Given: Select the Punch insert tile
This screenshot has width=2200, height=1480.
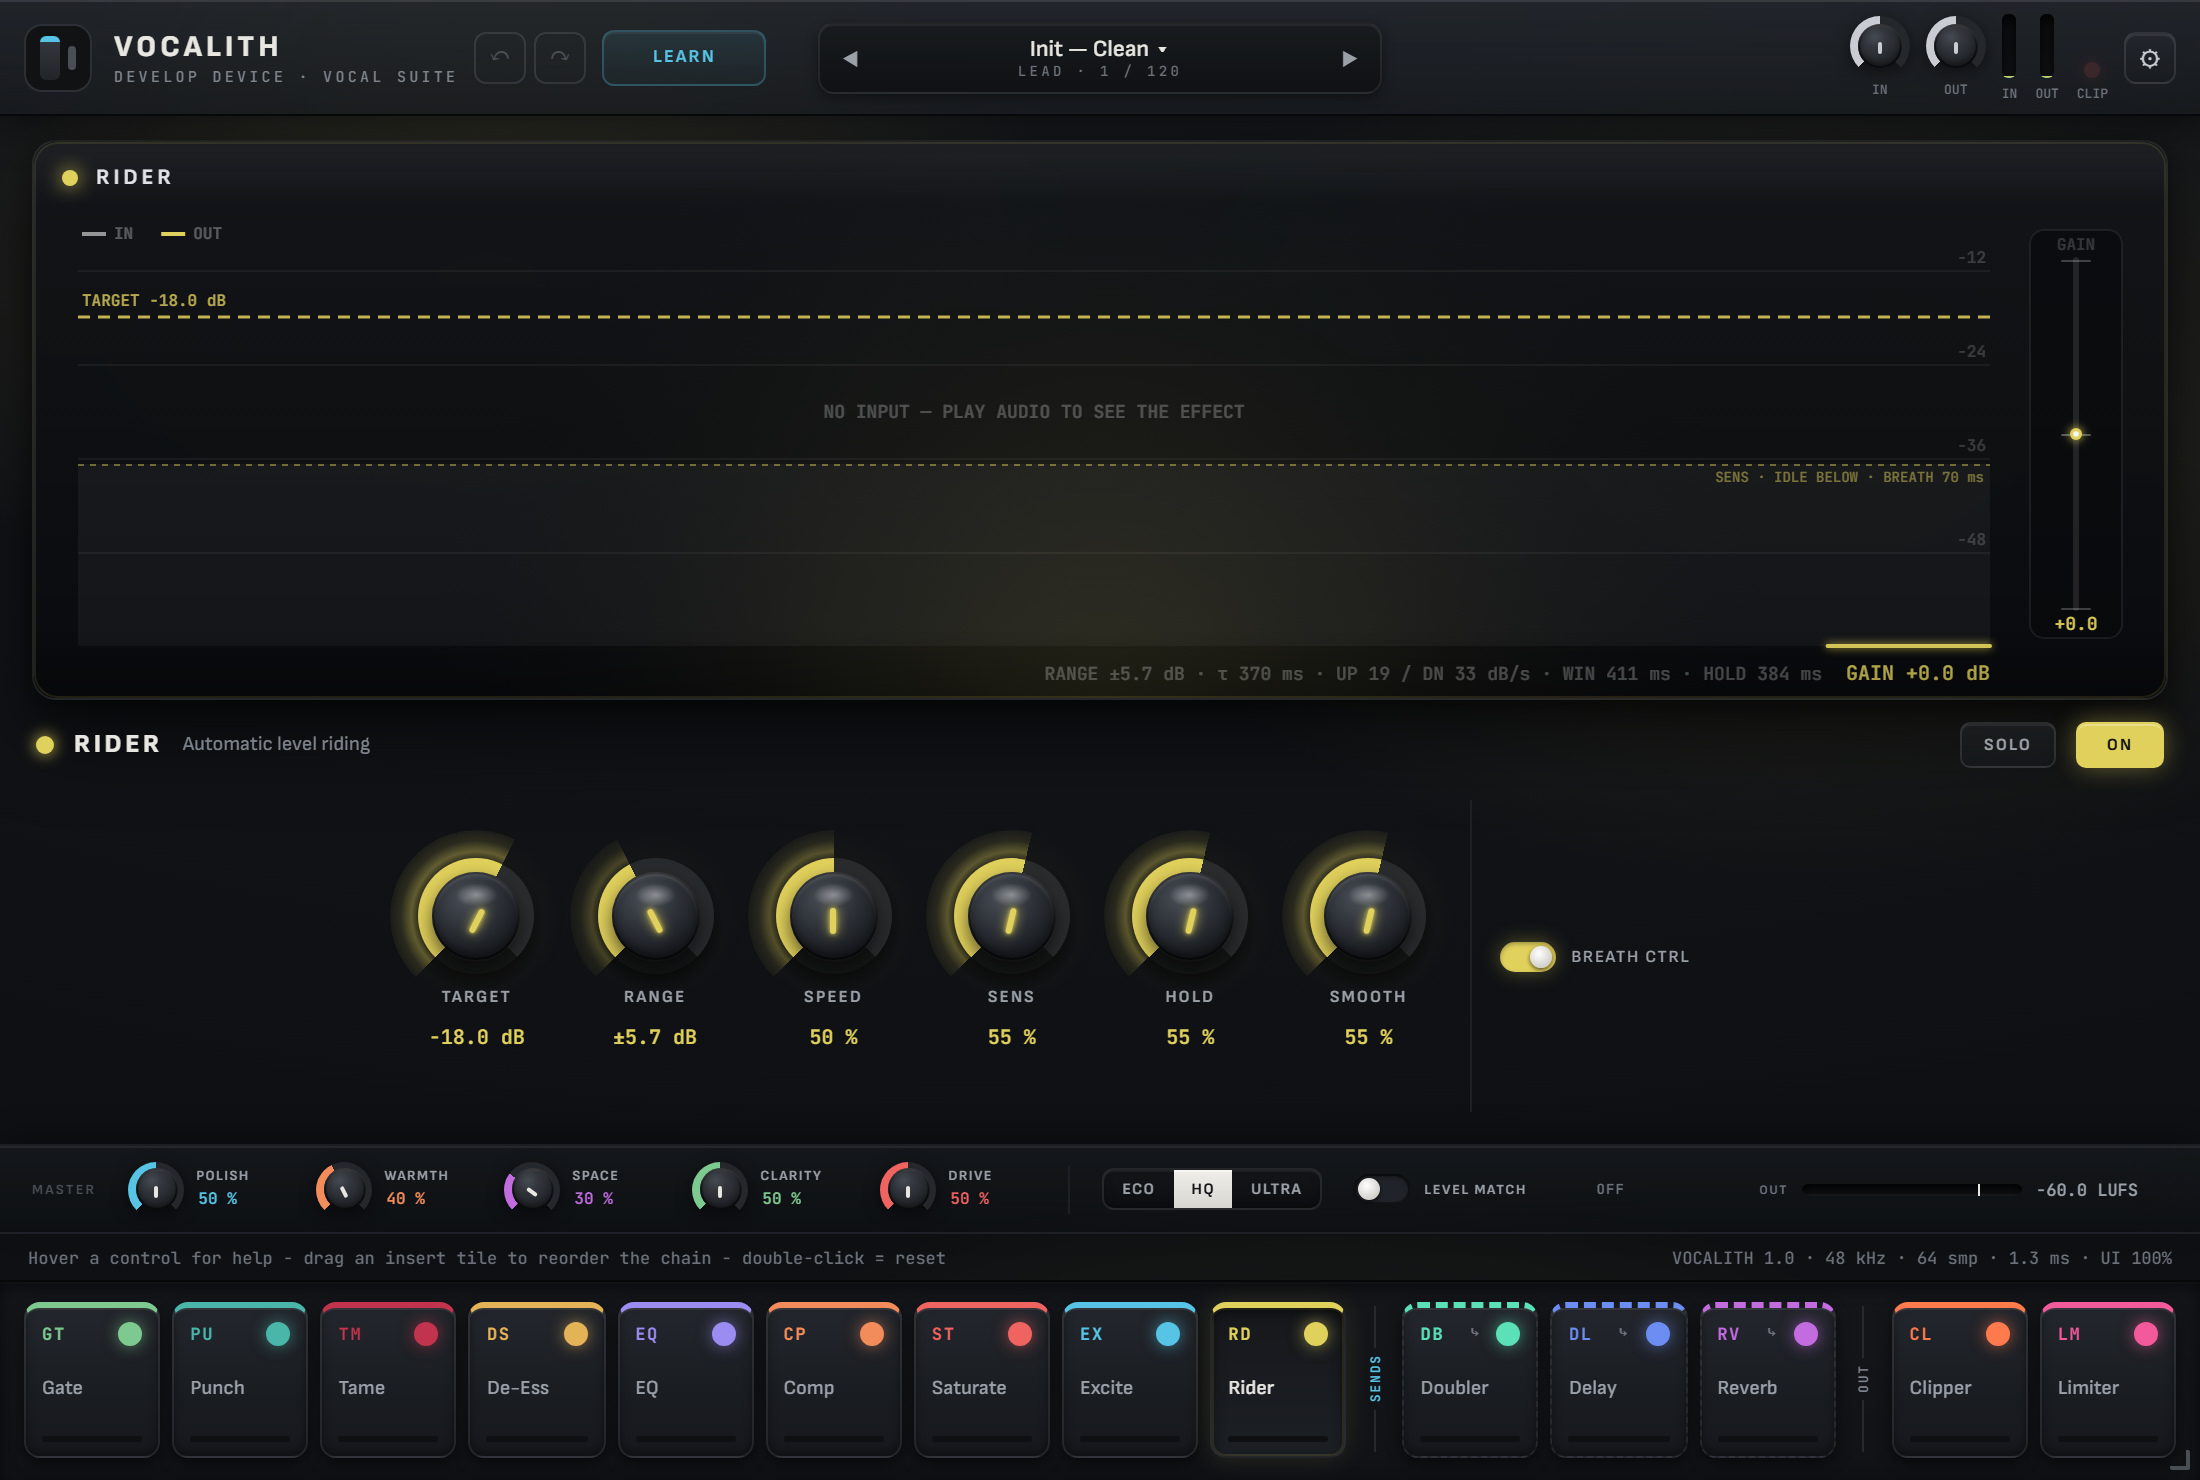Looking at the screenshot, I should click(240, 1380).
